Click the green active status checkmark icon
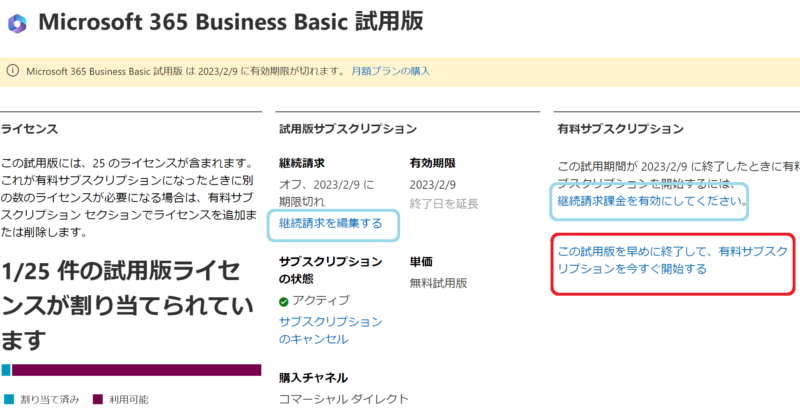 coord(284,300)
